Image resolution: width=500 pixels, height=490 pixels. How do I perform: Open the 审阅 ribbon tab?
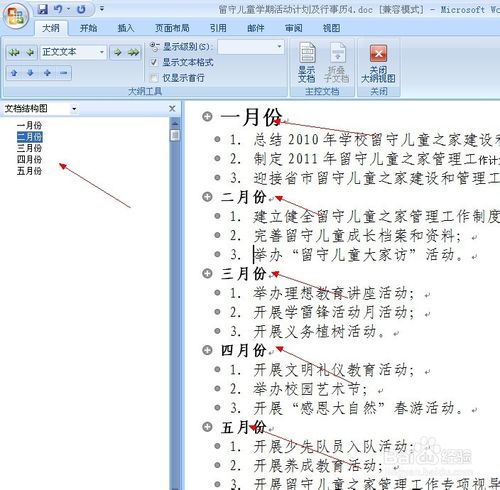pos(293,28)
